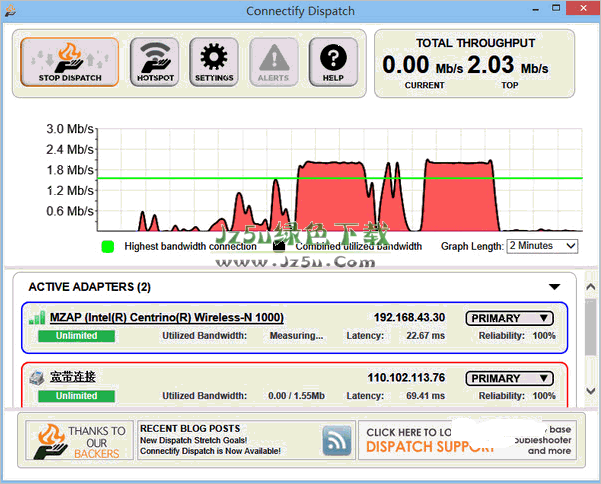Click the IP address 110.102.113.76
The width and height of the screenshot is (601, 484).
coord(406,378)
